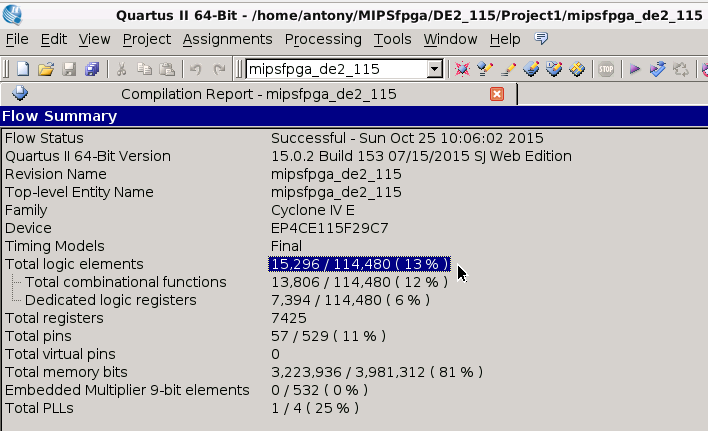This screenshot has width=708, height=431.
Task: Open the Tools menu
Action: (392, 39)
